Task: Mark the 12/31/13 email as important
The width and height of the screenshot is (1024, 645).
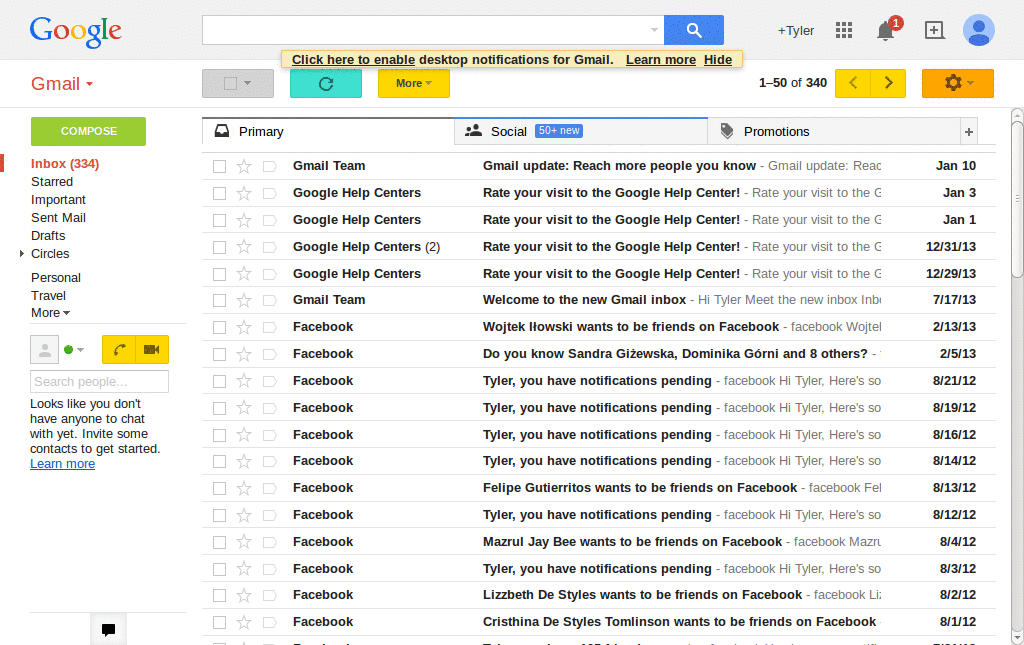Action: tap(270, 247)
